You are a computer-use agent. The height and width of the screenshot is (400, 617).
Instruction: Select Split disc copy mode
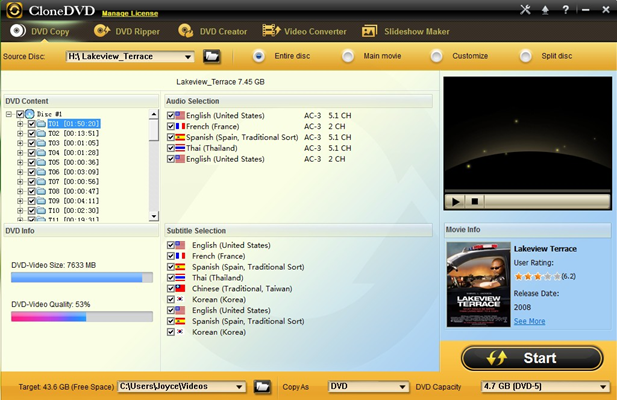(526, 56)
